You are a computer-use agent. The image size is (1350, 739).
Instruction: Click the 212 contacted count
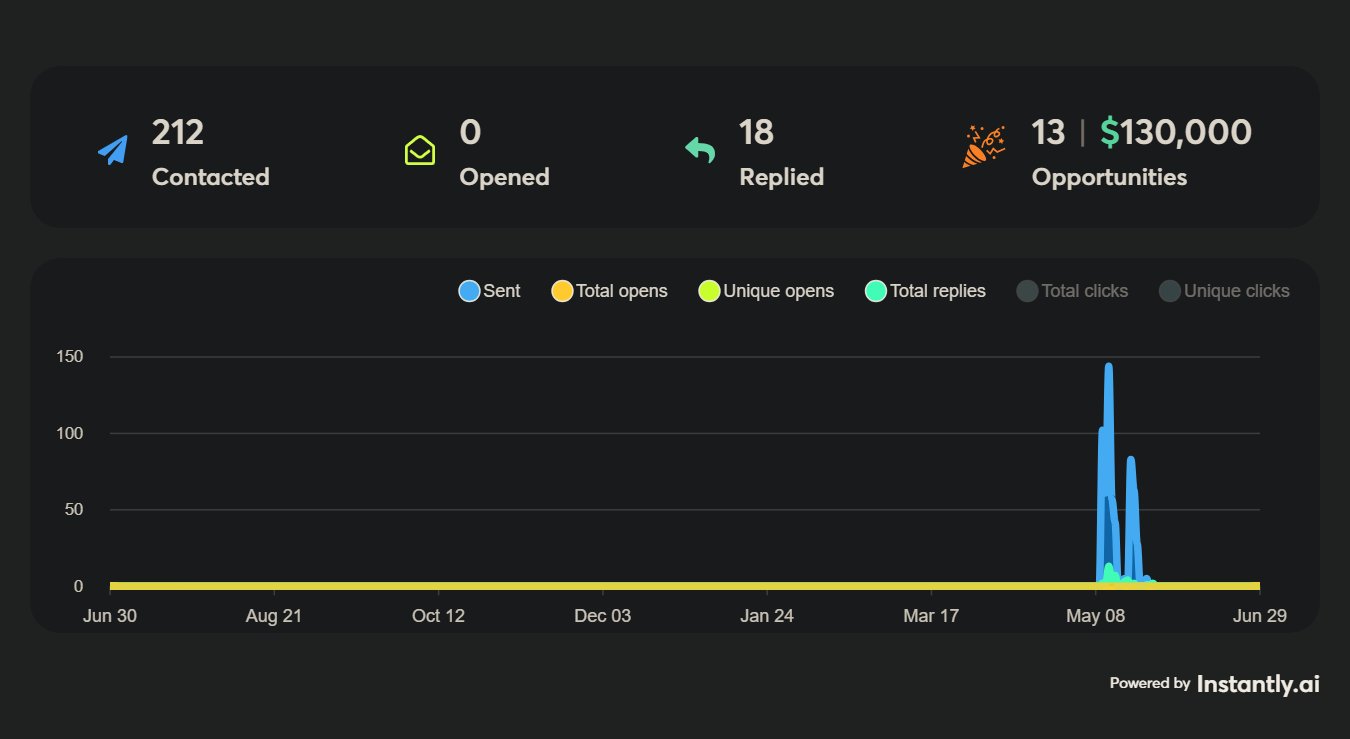[178, 132]
